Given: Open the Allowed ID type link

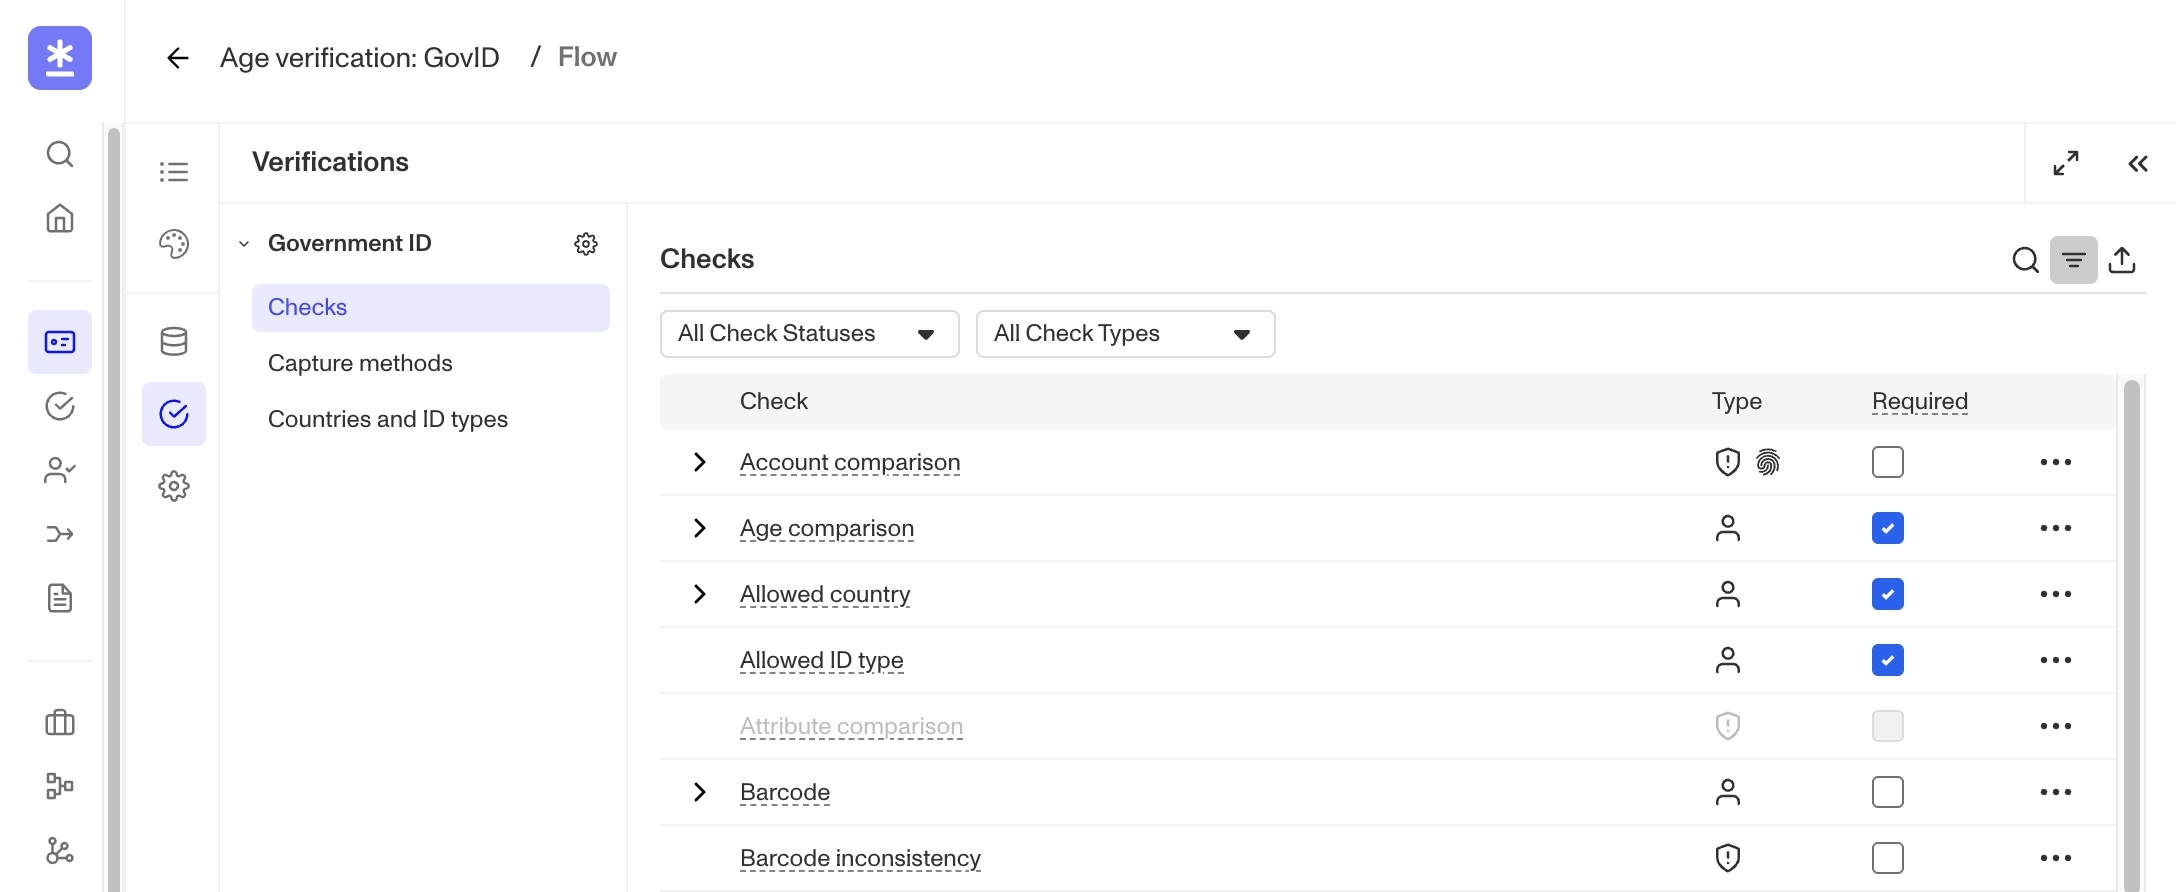Looking at the screenshot, I should tap(821, 660).
